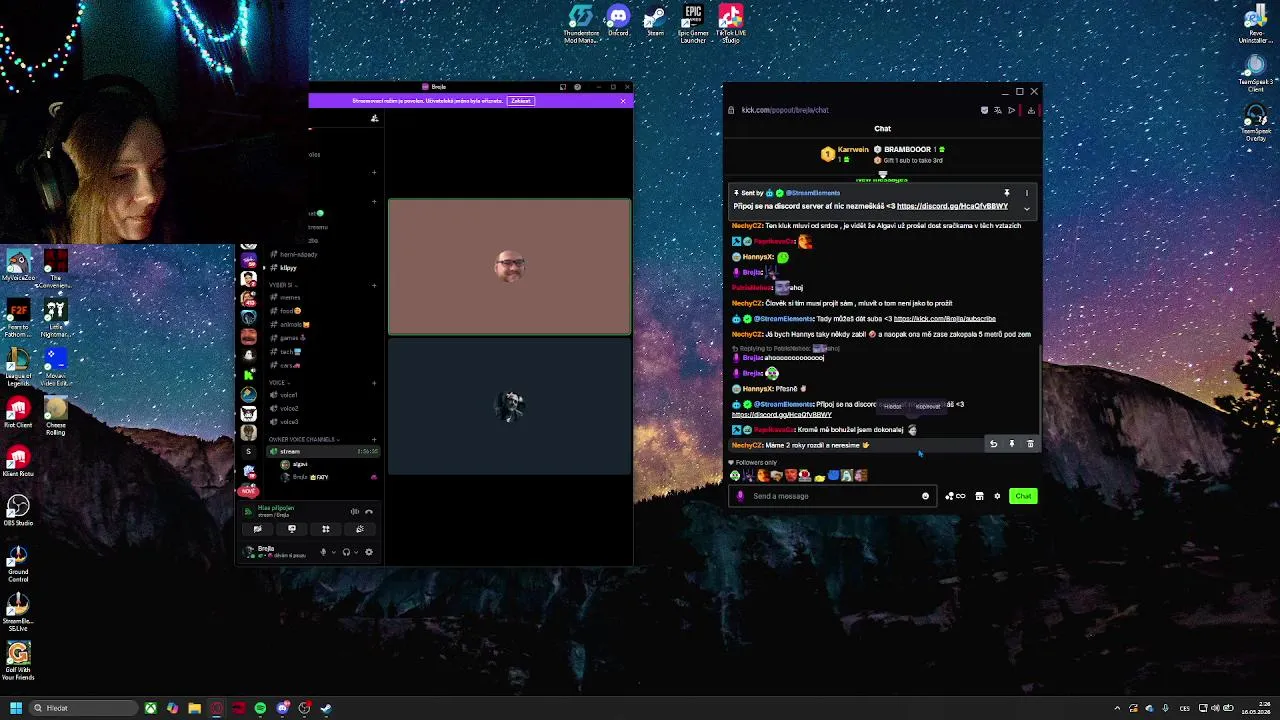Expand the pinned message chevron
This screenshot has height=720, width=1280.
pos(1026,208)
